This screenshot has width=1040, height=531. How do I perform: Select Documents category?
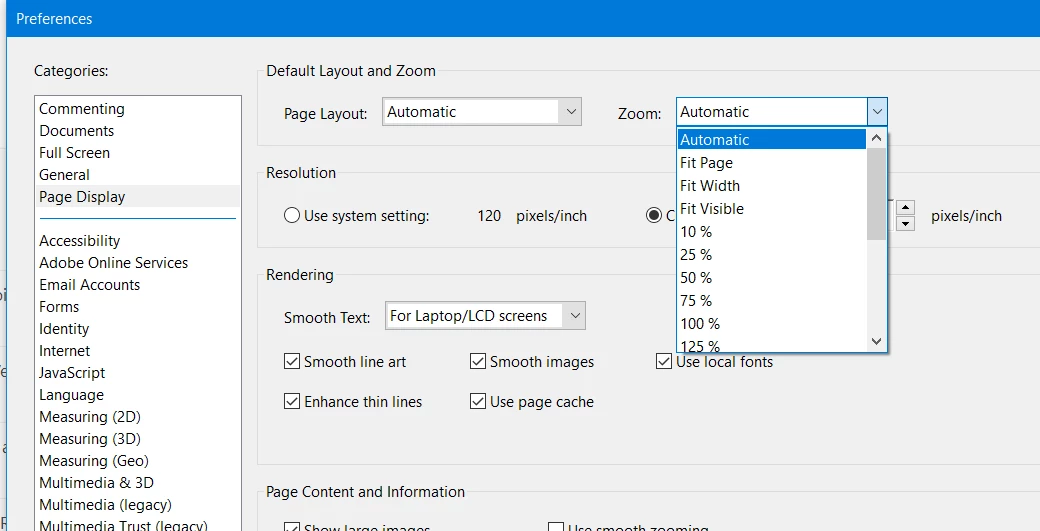76,131
